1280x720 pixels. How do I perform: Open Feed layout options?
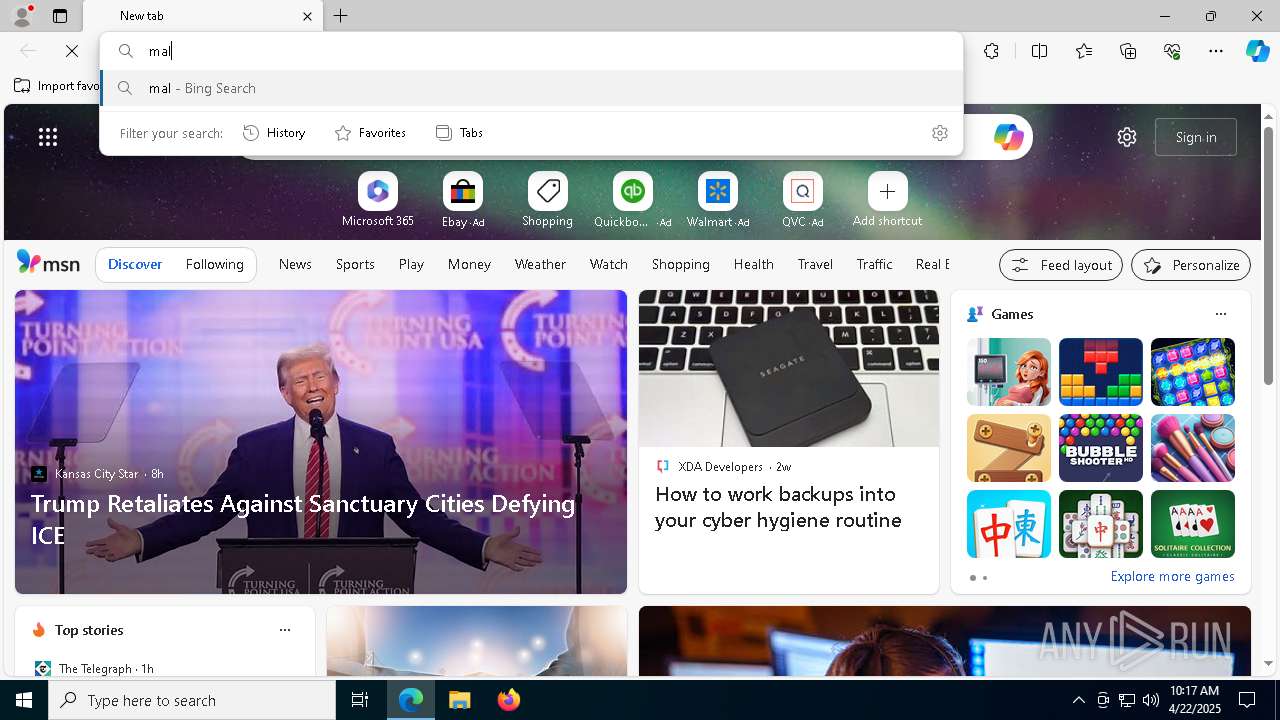pos(1061,265)
